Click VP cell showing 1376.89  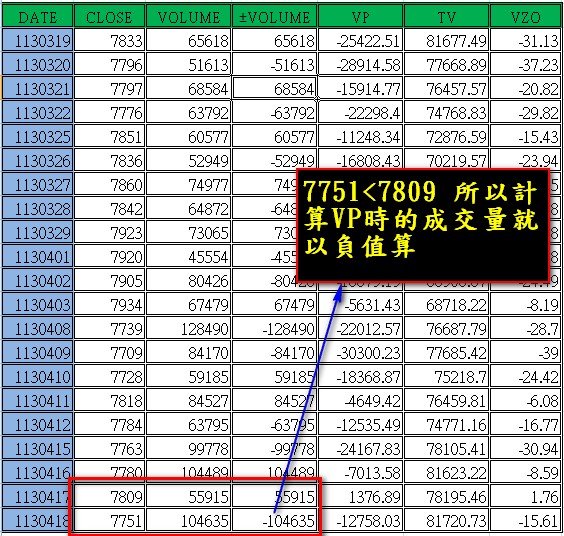click(x=360, y=496)
